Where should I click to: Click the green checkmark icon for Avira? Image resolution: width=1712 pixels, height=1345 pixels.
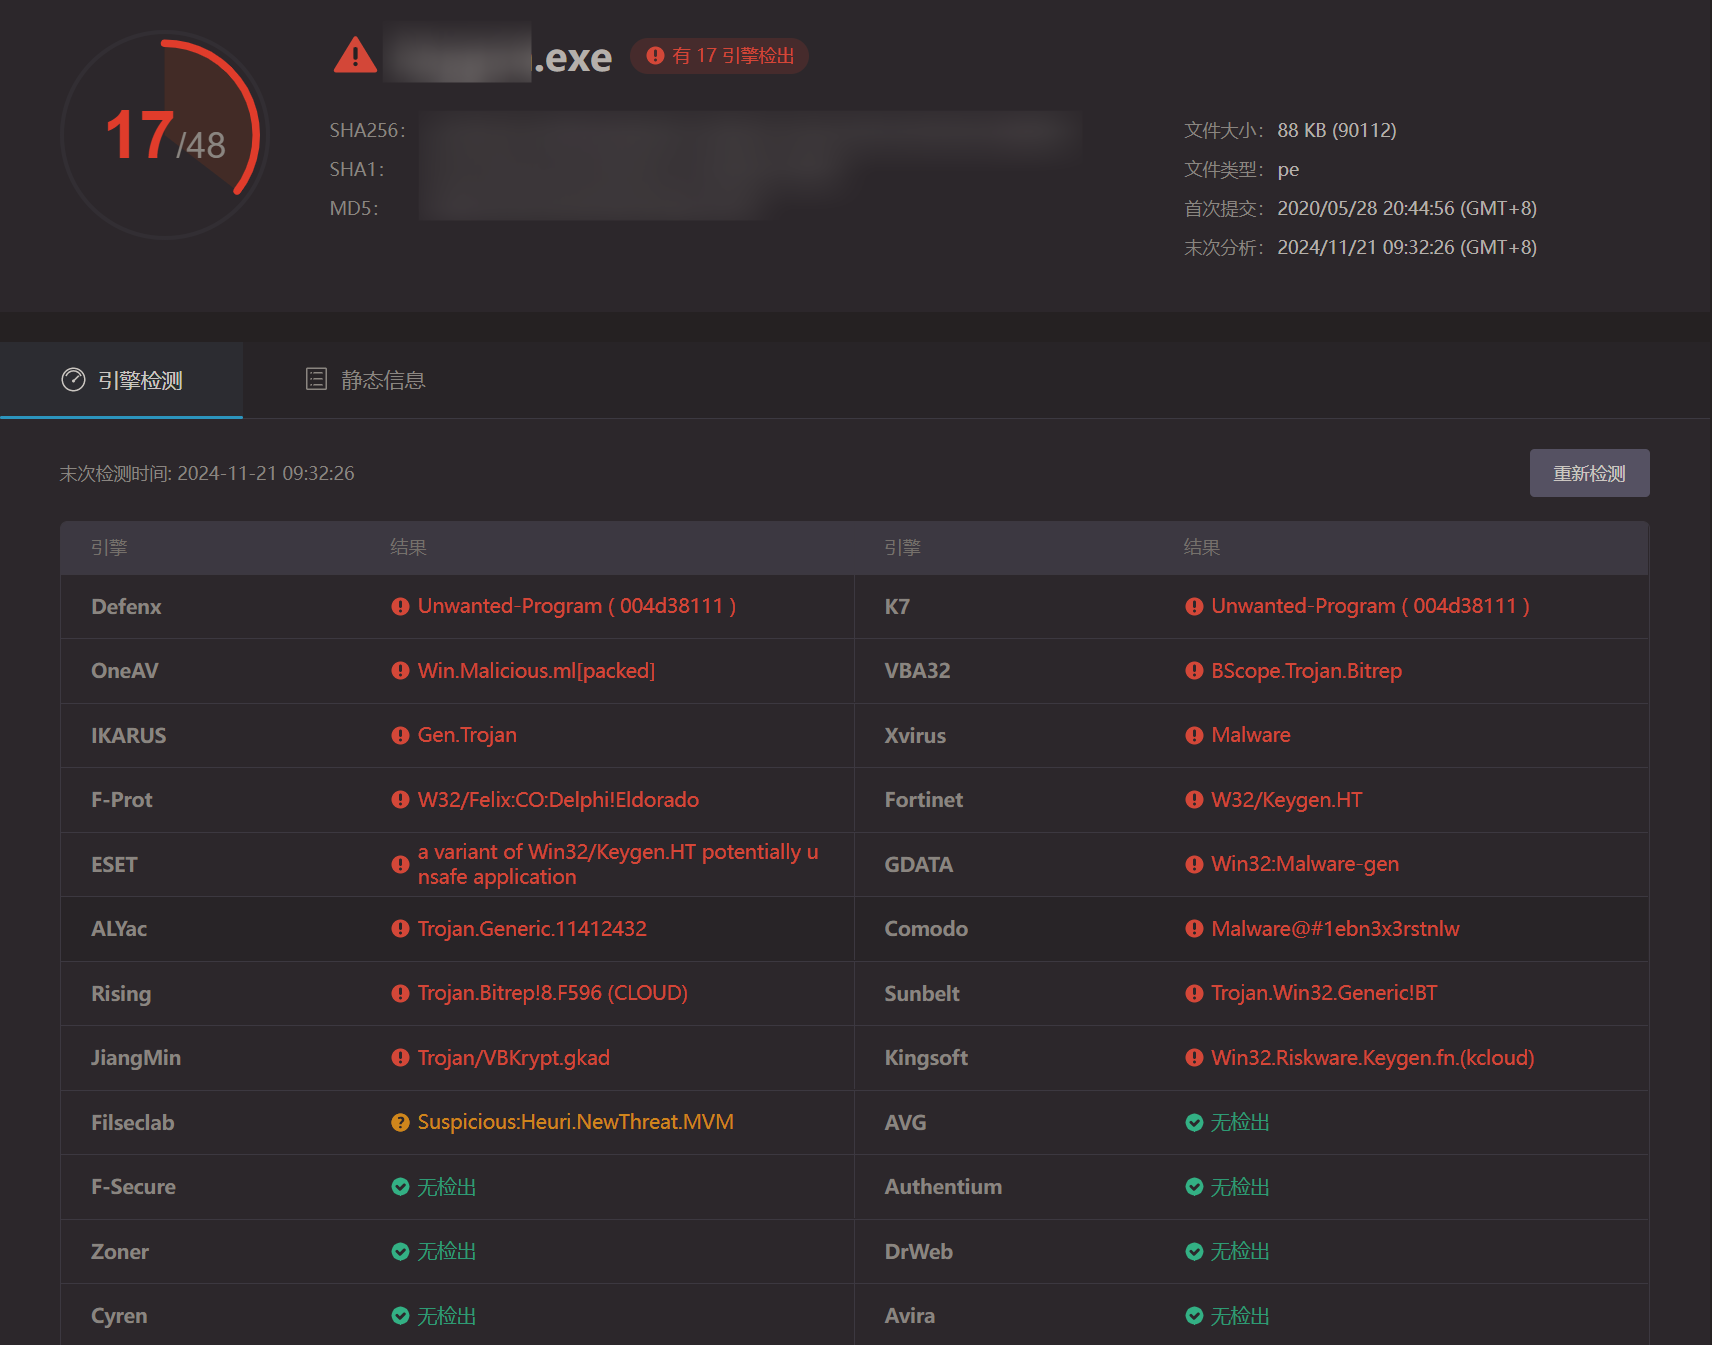tap(1194, 1316)
